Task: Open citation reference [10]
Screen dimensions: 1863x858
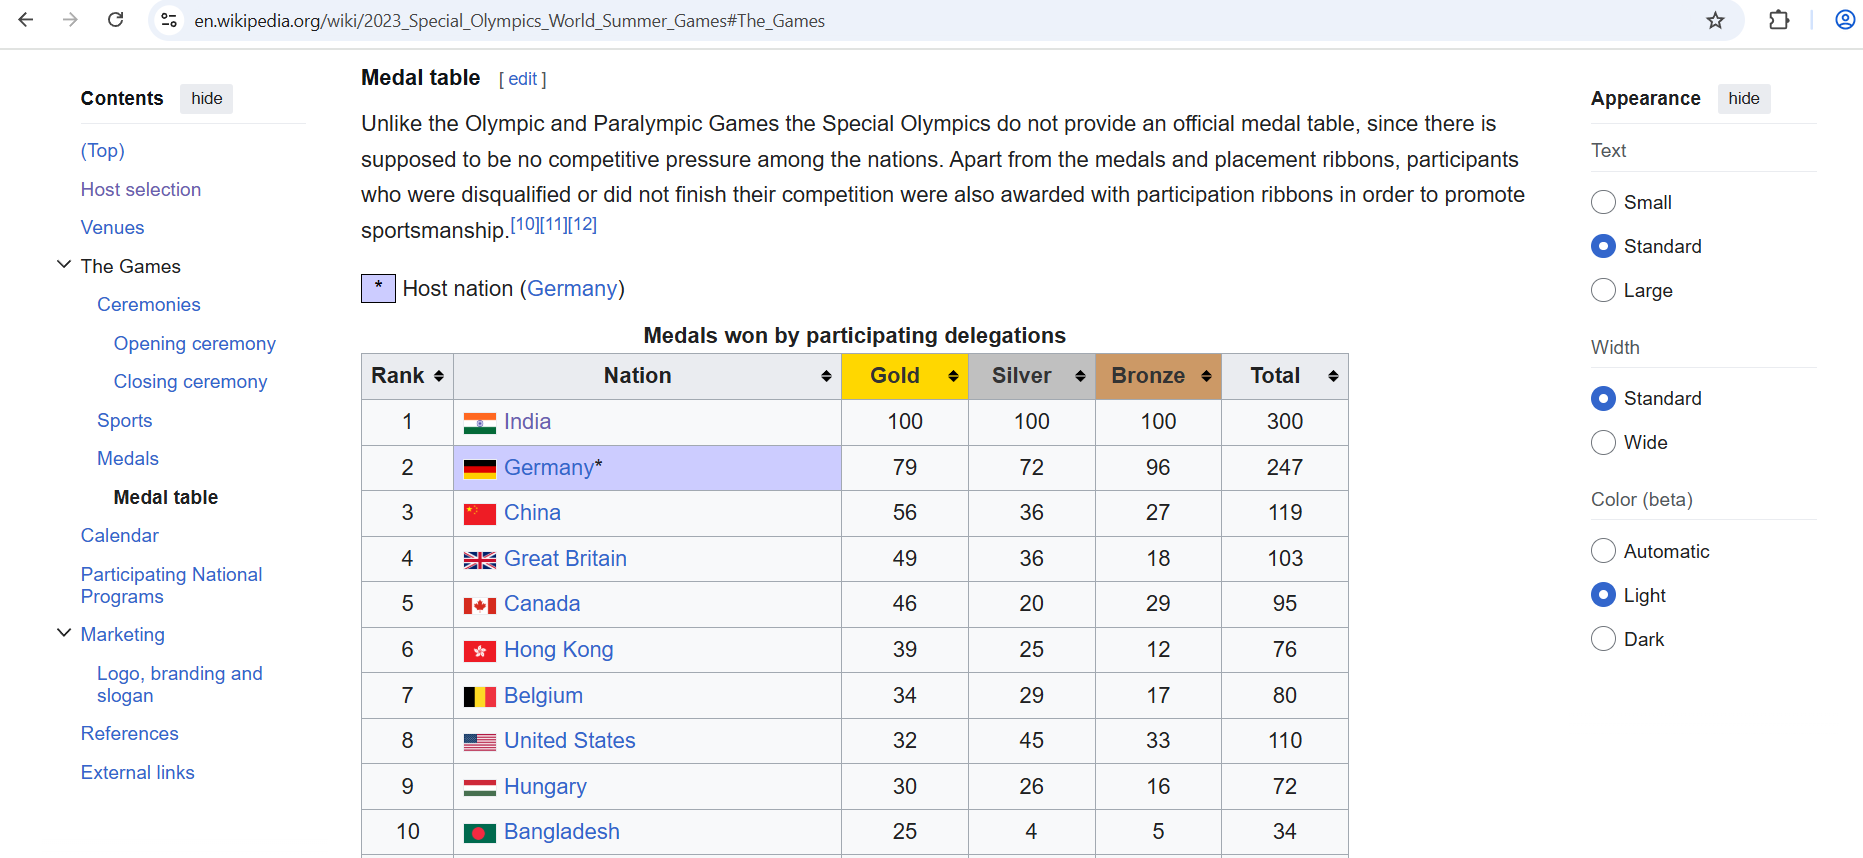Action: pos(525,224)
